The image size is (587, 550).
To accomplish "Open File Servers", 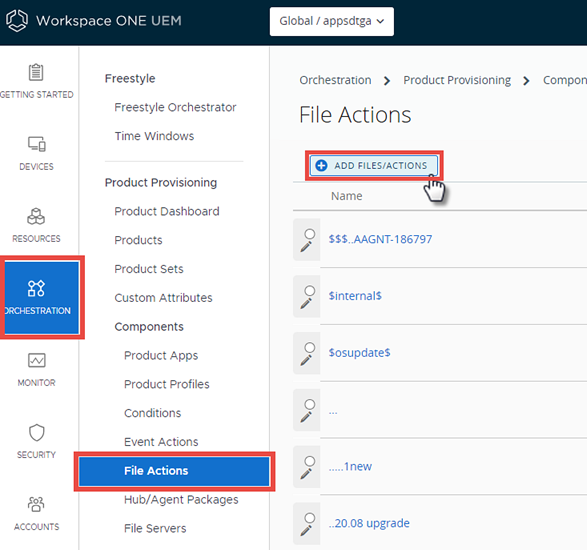I will [x=155, y=528].
